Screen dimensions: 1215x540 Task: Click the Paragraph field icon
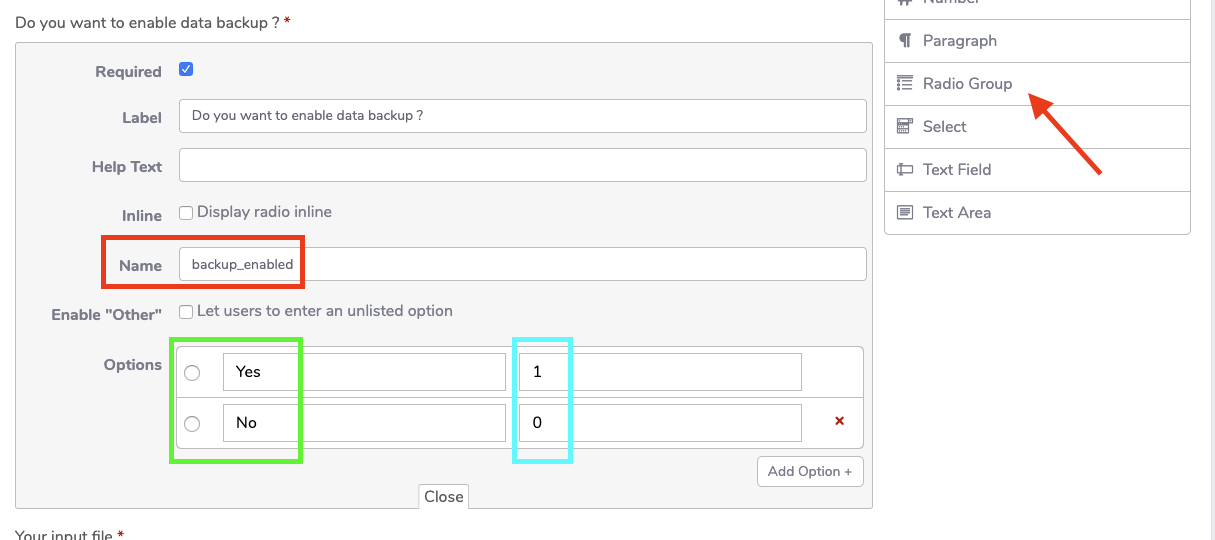coord(905,41)
